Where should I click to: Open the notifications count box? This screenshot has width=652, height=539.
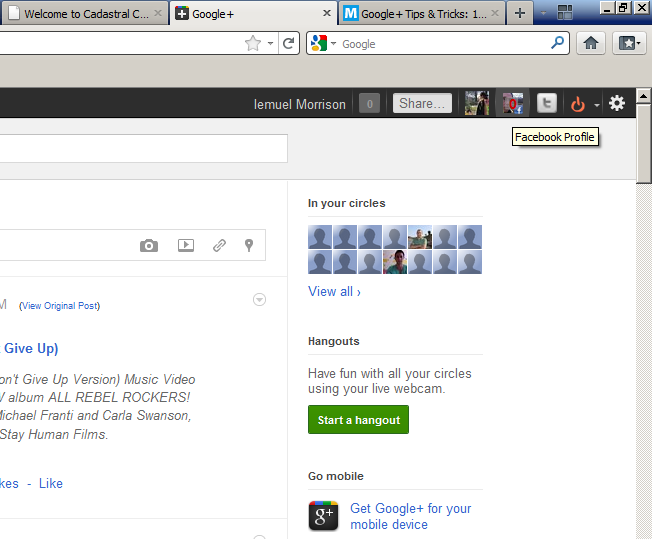(369, 103)
